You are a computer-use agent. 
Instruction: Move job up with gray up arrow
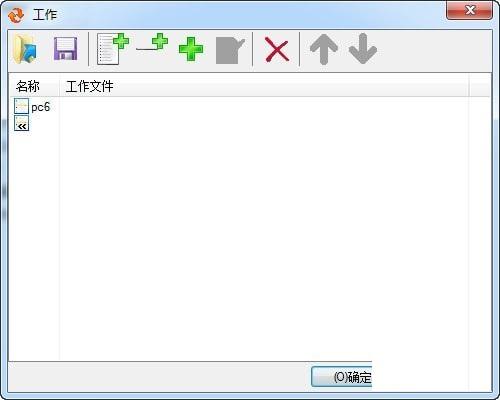pos(324,49)
